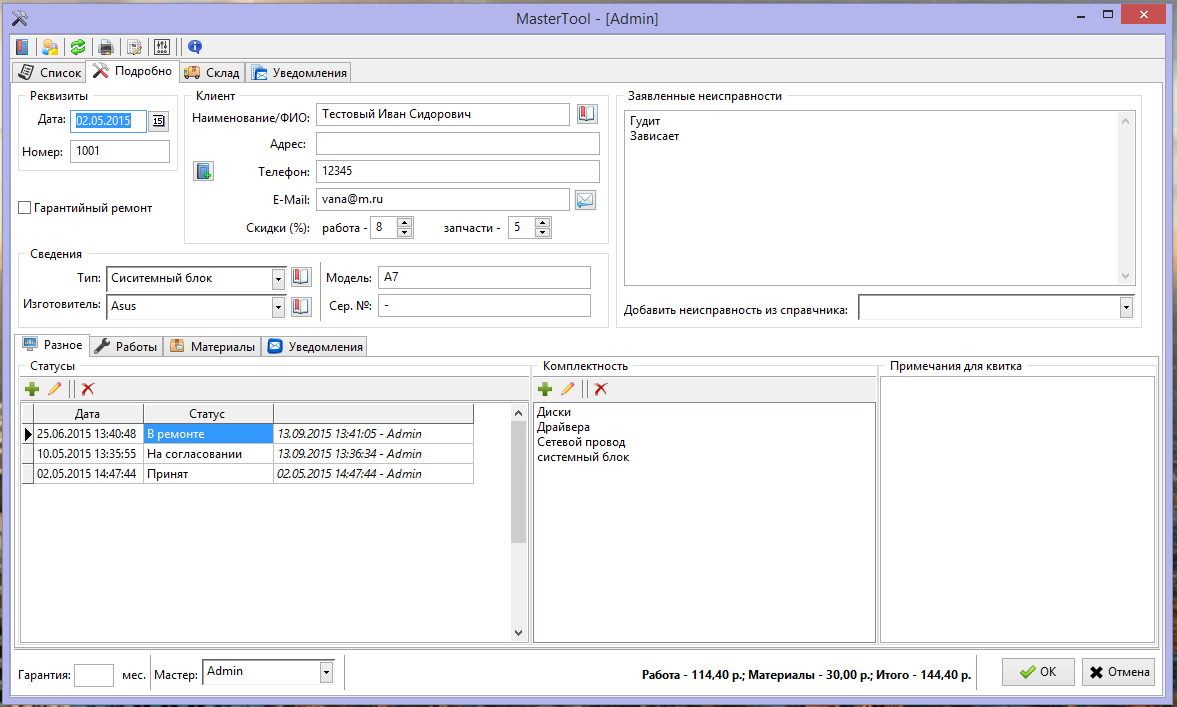The width and height of the screenshot is (1177, 707).
Task: Open the Мастер dropdown
Action: point(327,672)
